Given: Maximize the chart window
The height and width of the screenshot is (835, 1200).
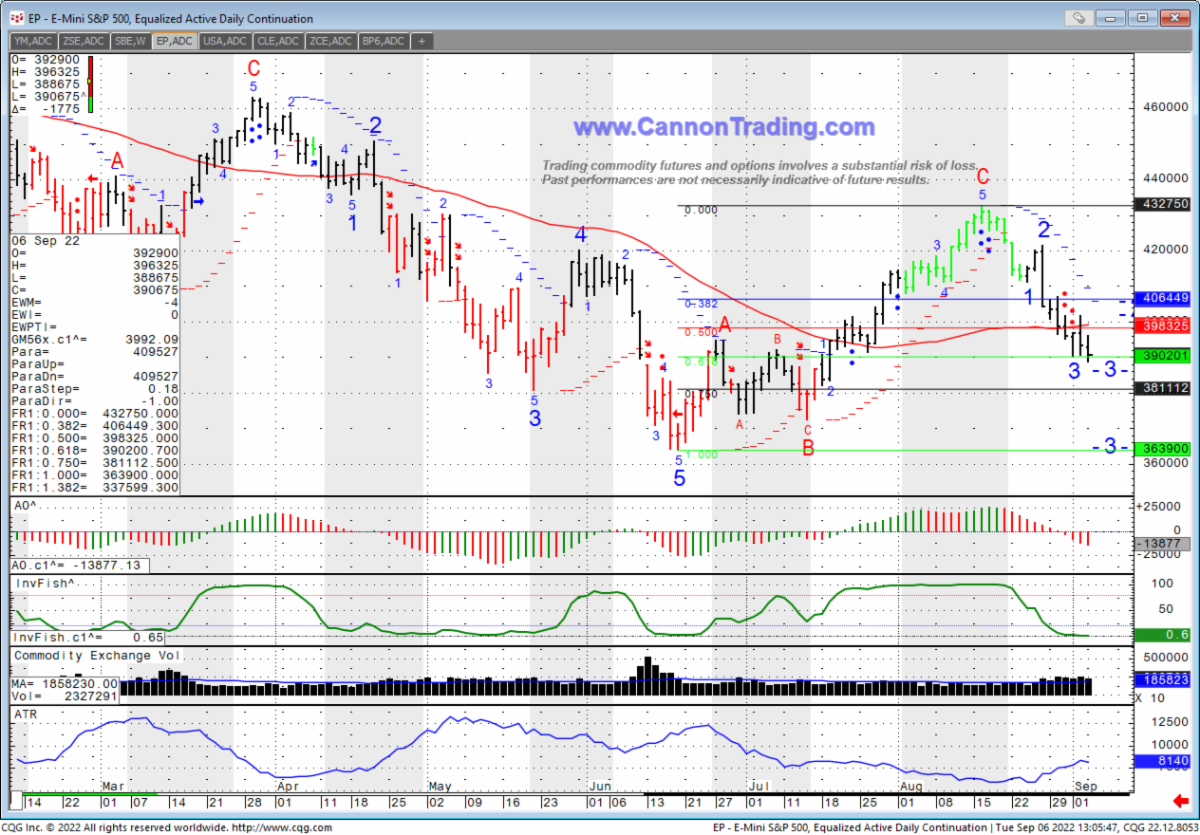Looking at the screenshot, I should pyautogui.click(x=1144, y=17).
